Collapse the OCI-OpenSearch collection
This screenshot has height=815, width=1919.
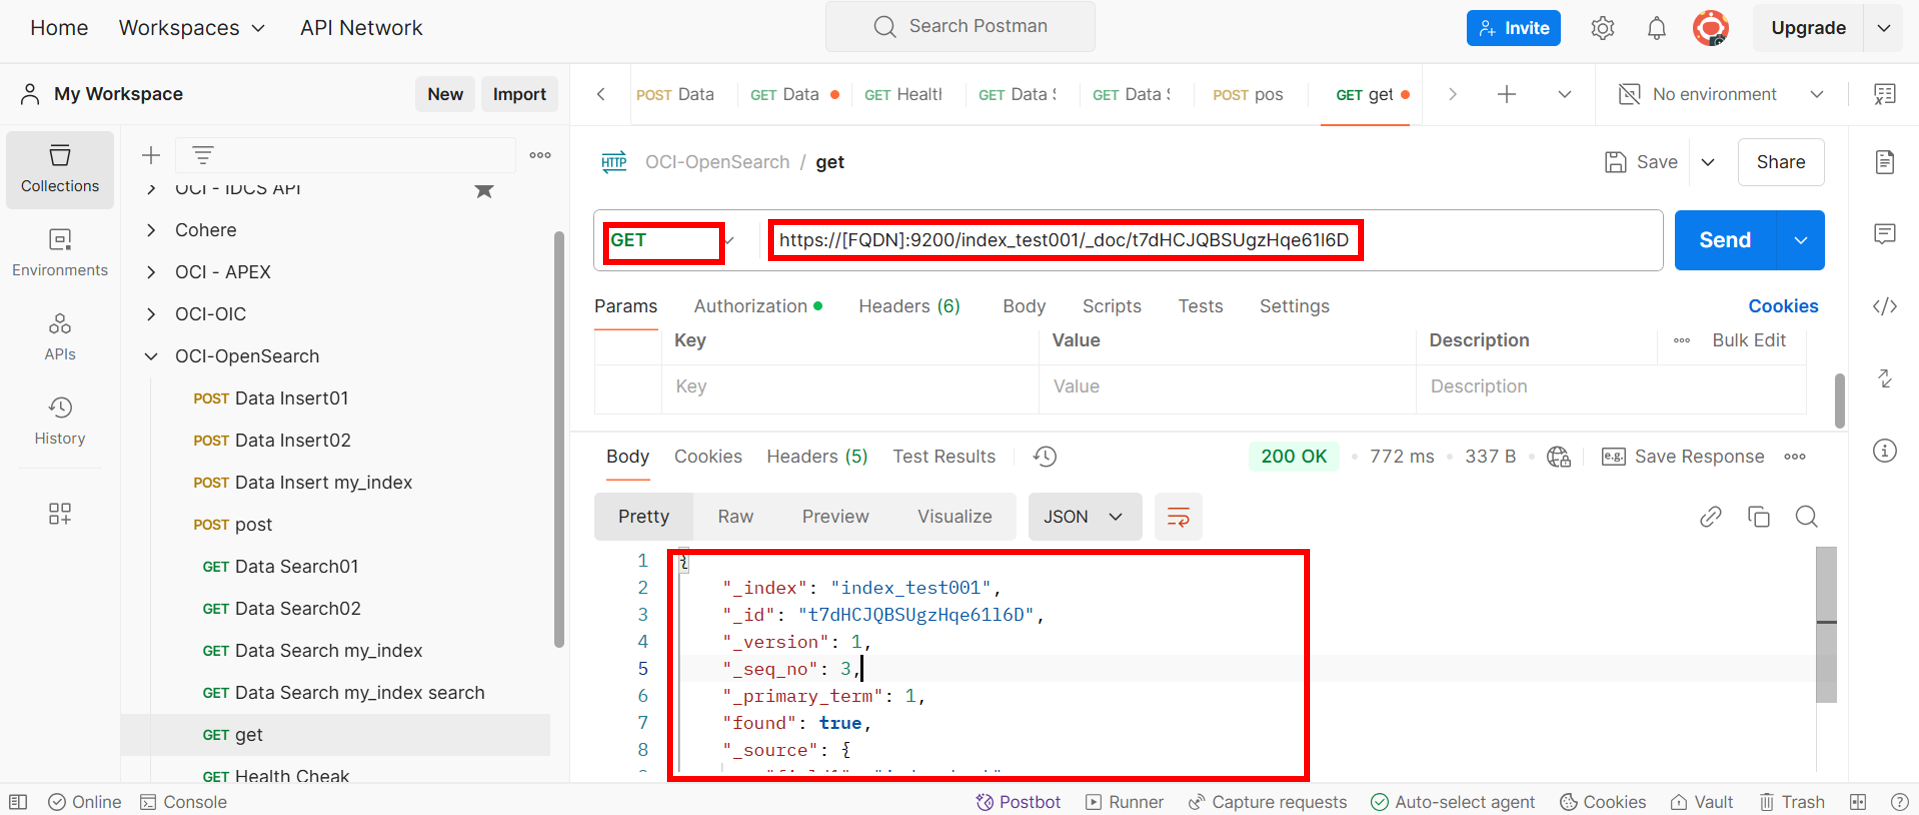151,356
